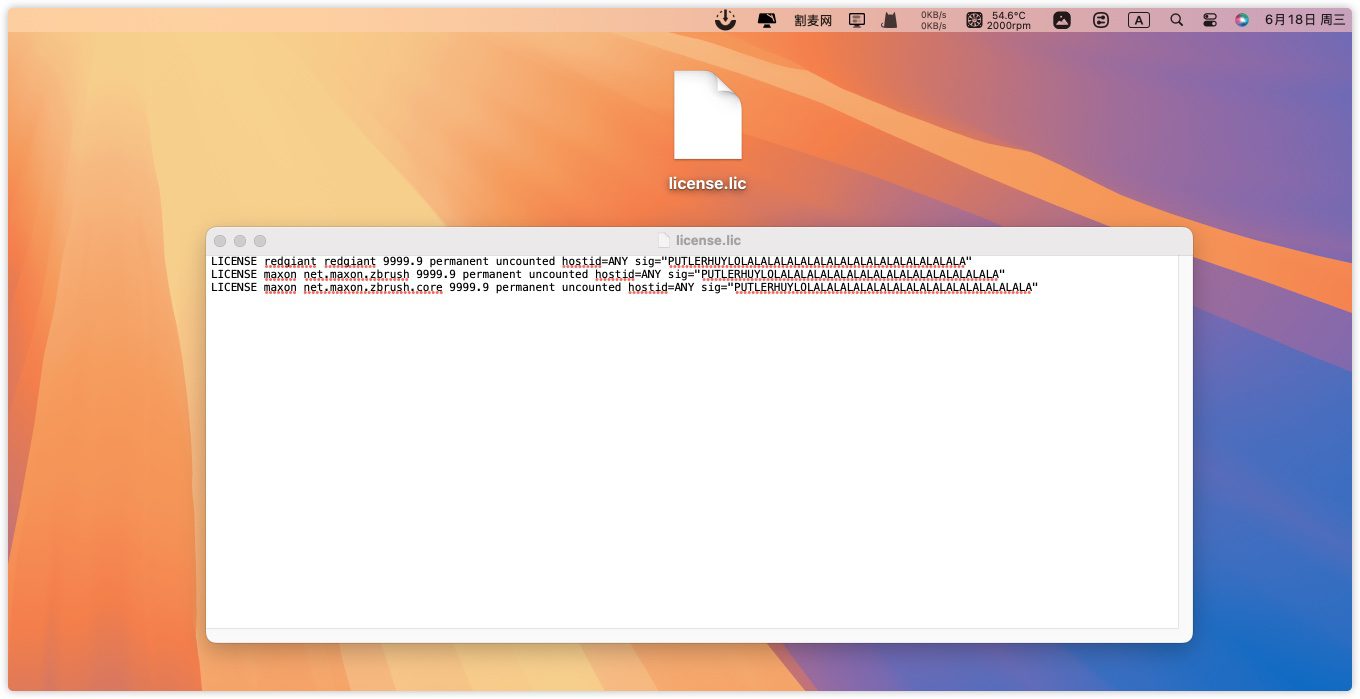Image resolution: width=1360 pixels, height=699 pixels.
Task: Show network speed 0KB/s monitor
Action: click(x=933, y=20)
